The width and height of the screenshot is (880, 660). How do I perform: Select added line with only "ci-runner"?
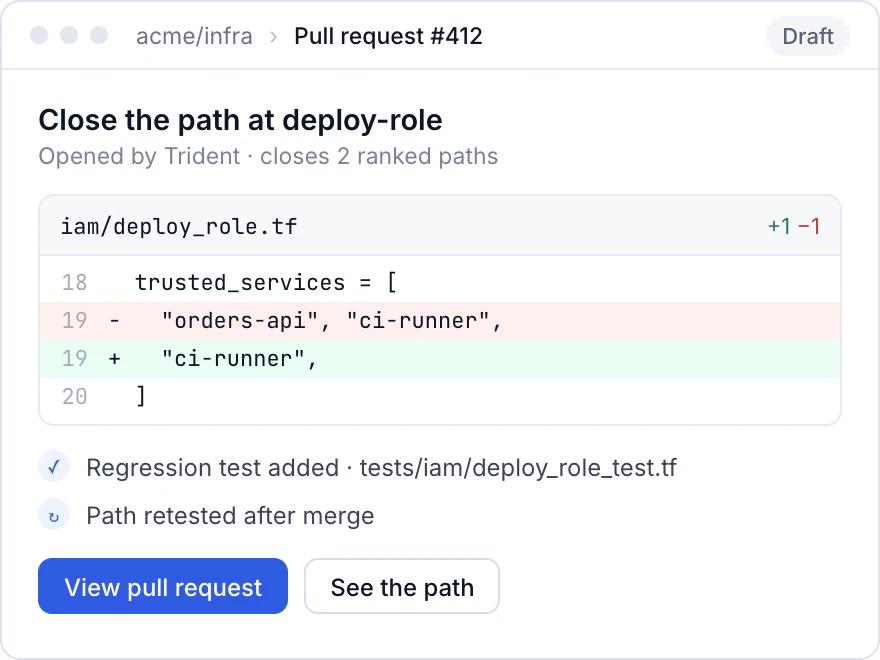coord(440,359)
